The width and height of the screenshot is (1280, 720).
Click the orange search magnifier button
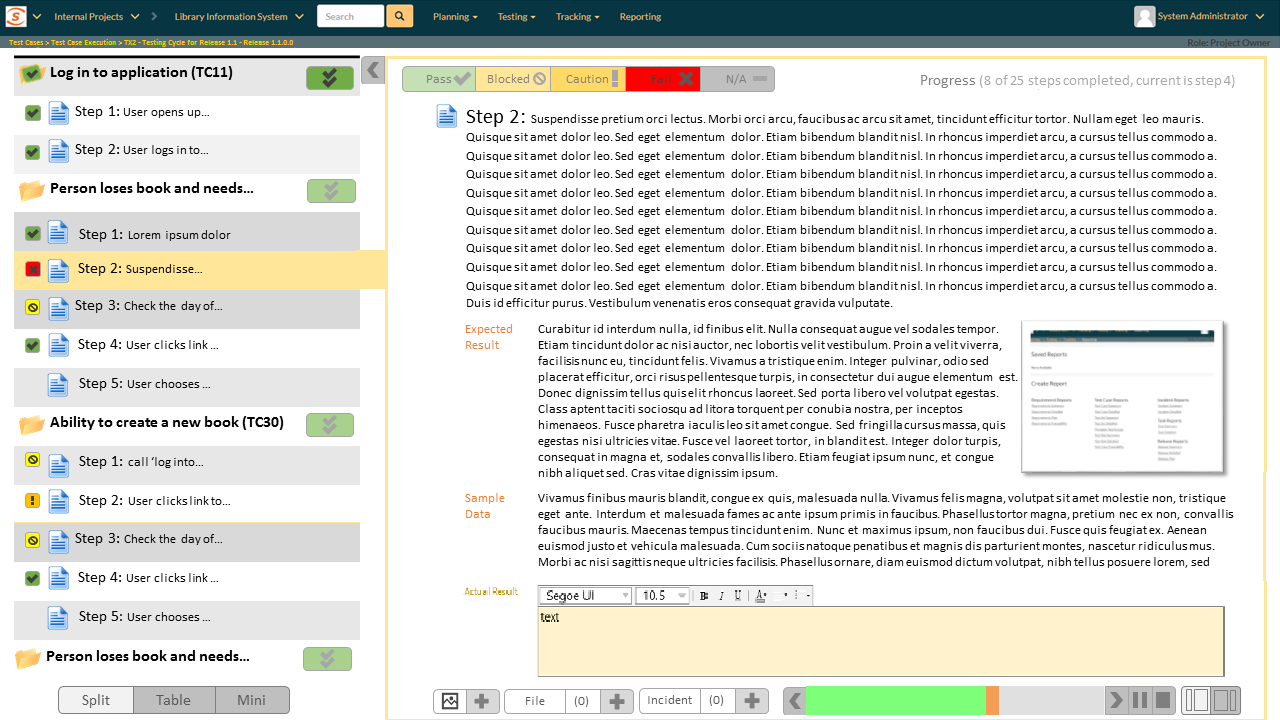(399, 16)
